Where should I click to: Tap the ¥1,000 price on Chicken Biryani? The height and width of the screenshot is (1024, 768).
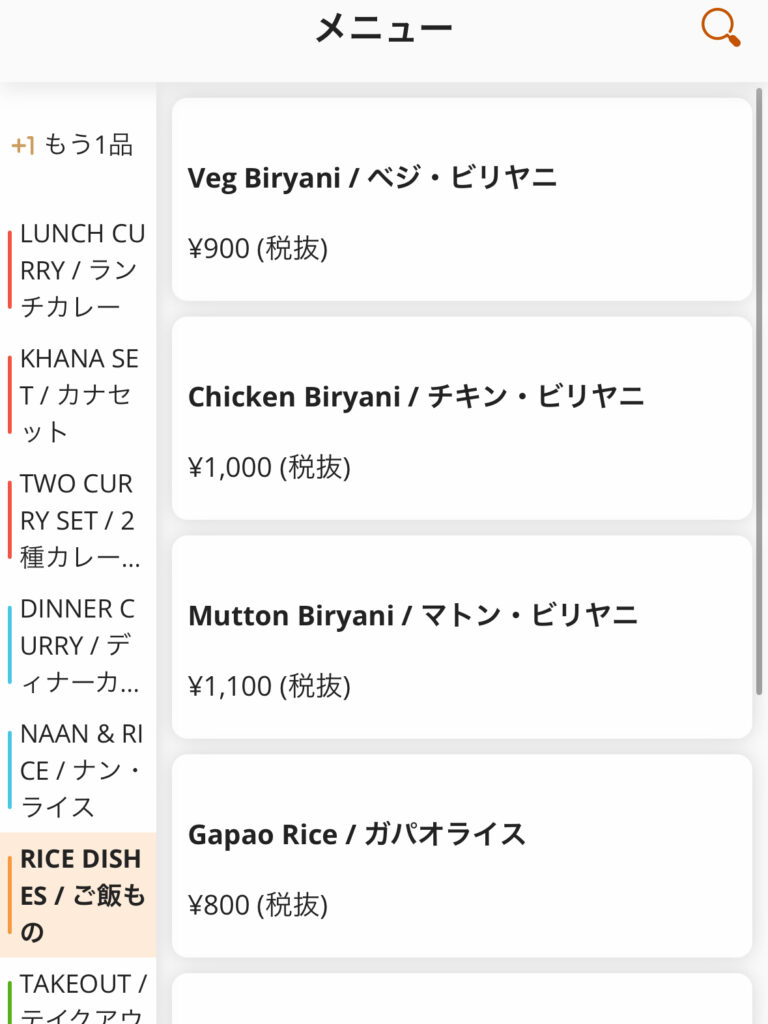(x=269, y=467)
